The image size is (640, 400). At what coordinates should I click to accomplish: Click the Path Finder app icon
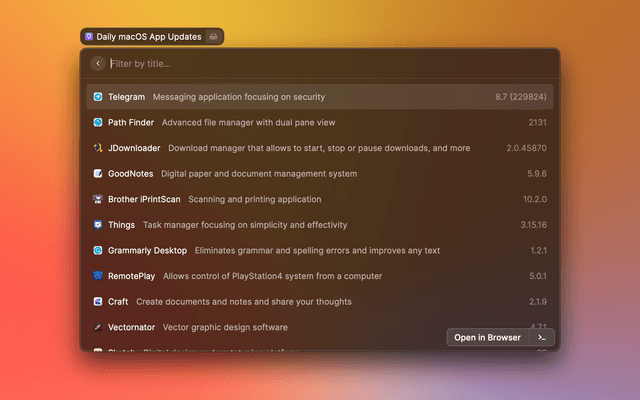pyautogui.click(x=98, y=122)
